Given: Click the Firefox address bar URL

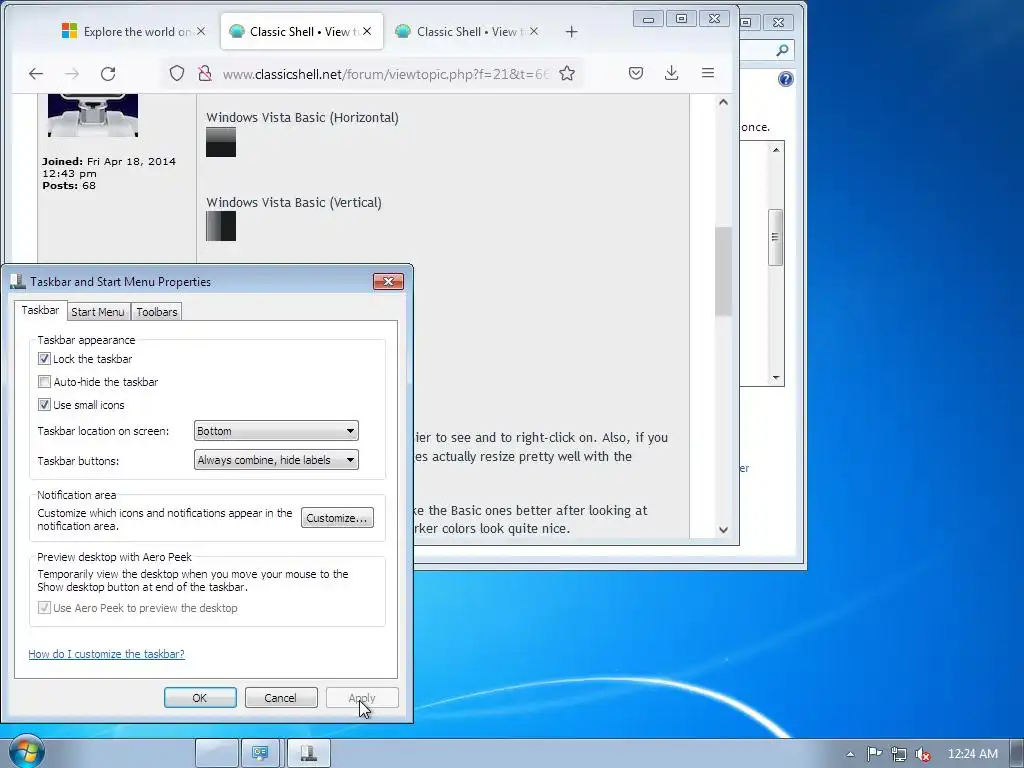Looking at the screenshot, I should (x=385, y=74).
